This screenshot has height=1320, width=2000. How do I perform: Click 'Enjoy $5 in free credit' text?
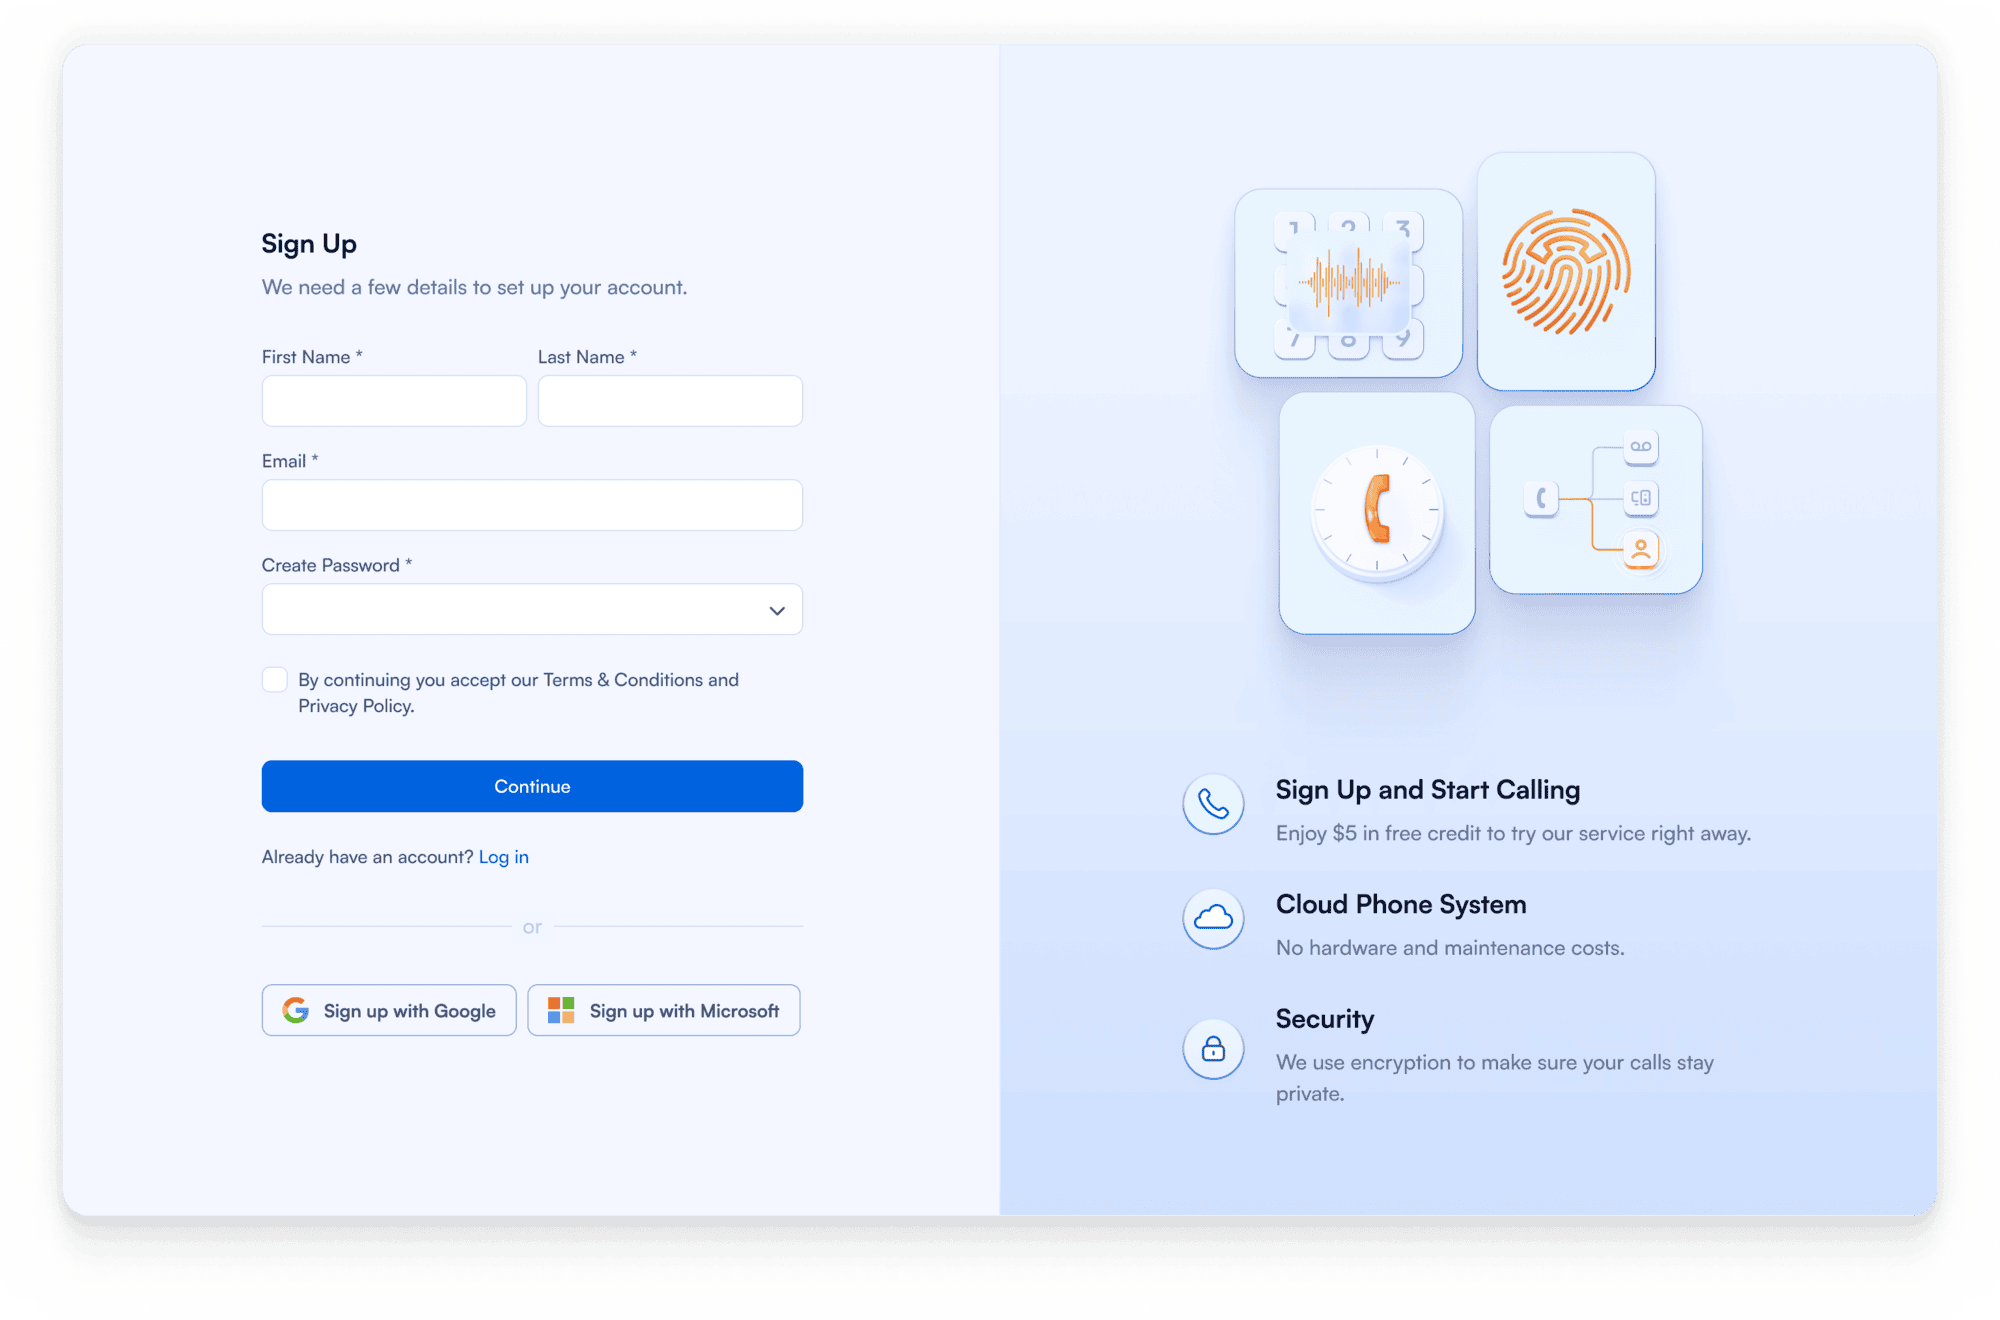pyautogui.click(x=1513, y=834)
